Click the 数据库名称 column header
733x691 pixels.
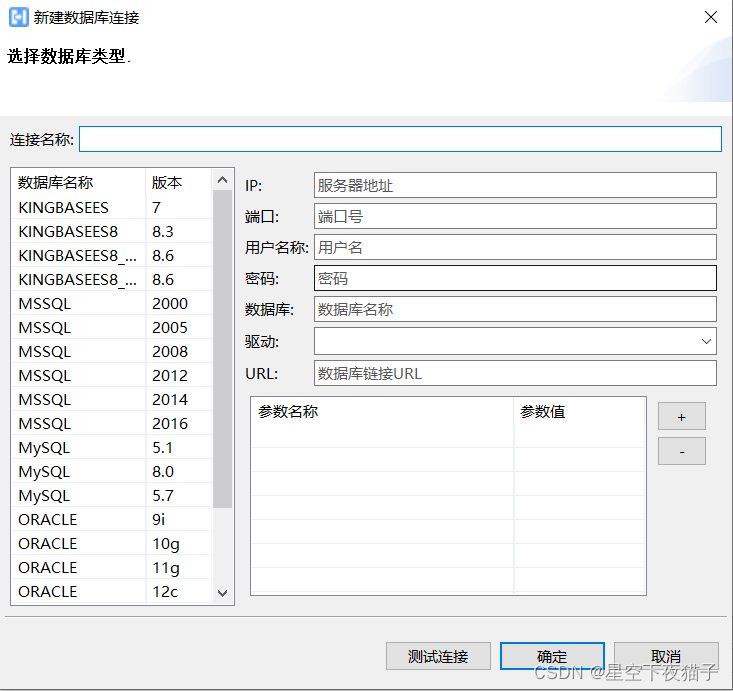click(x=79, y=182)
